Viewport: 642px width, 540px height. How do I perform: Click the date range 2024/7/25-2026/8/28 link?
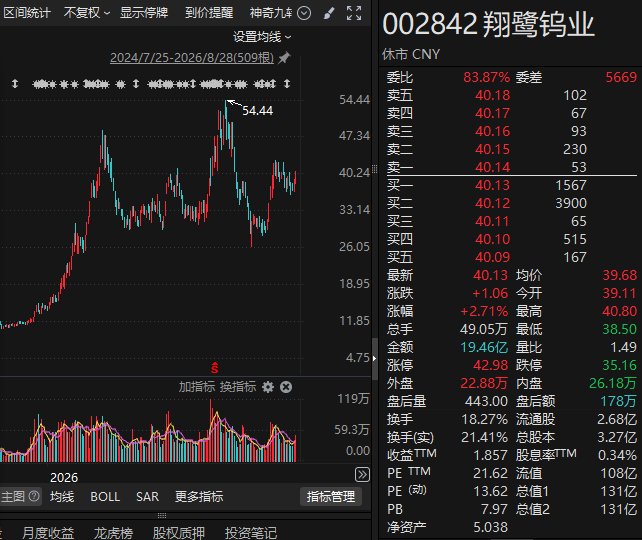[192, 58]
